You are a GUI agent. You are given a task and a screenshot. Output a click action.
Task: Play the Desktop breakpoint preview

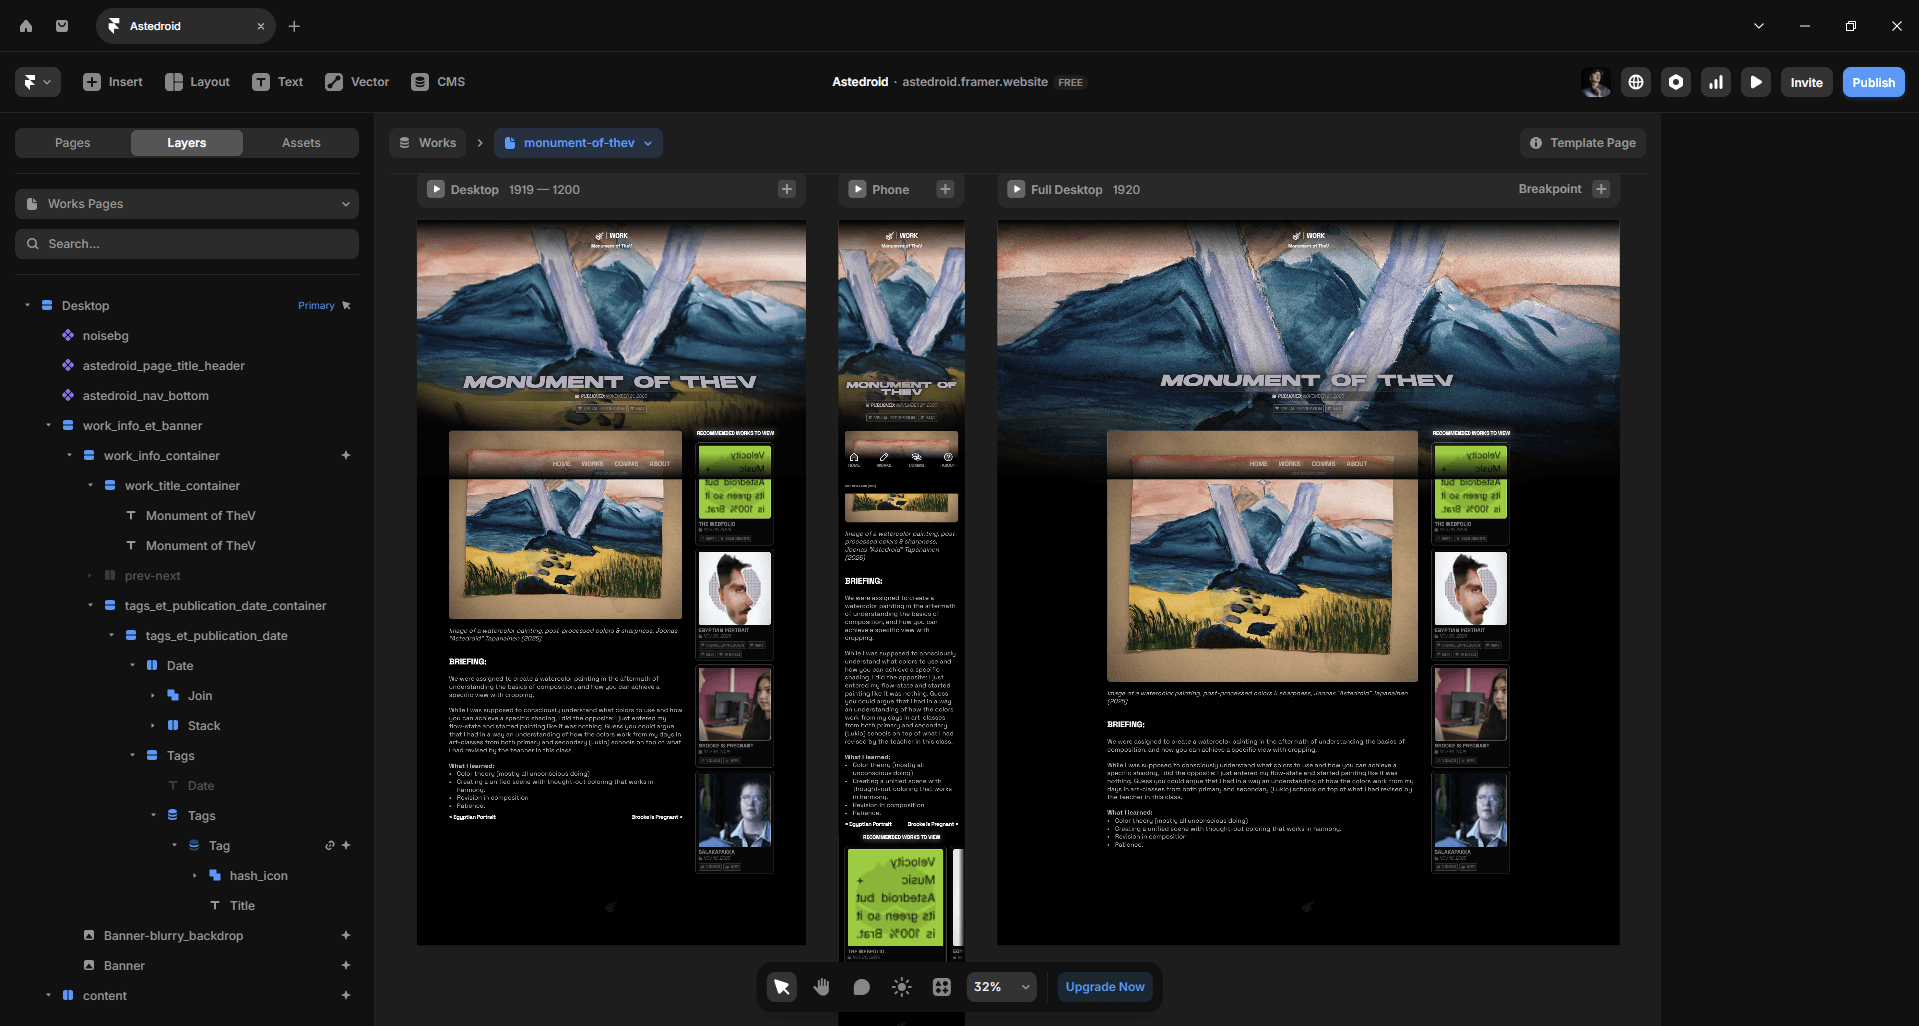436,189
